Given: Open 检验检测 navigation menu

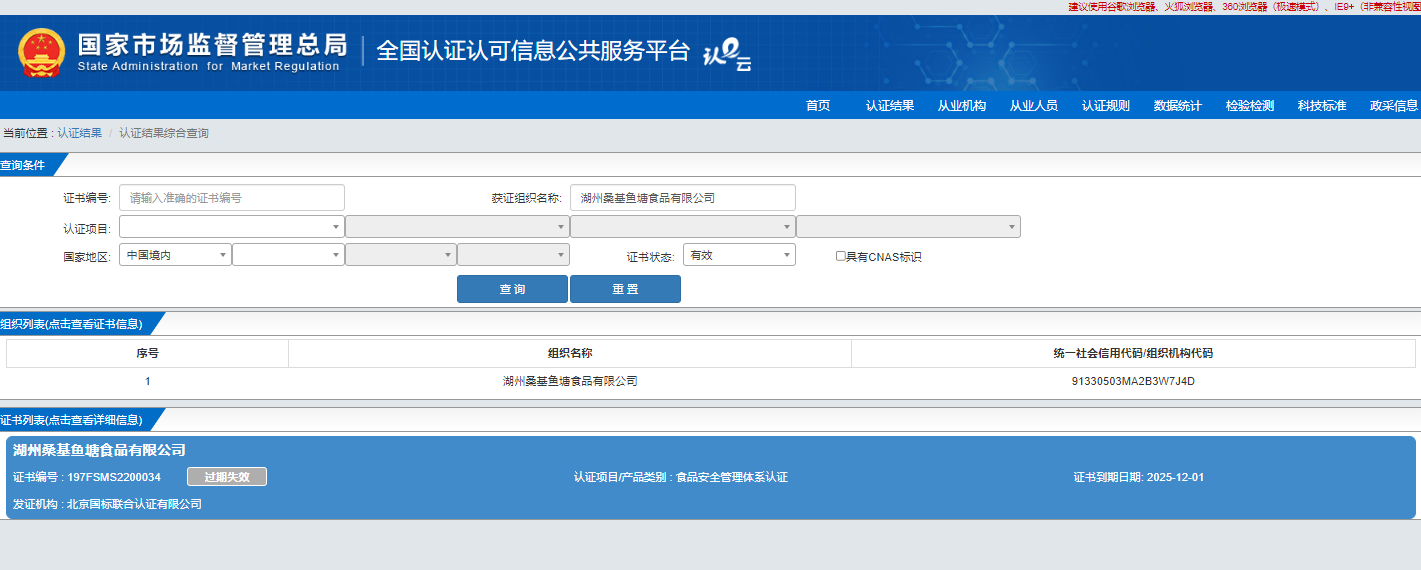Looking at the screenshot, I should pyautogui.click(x=1250, y=106).
